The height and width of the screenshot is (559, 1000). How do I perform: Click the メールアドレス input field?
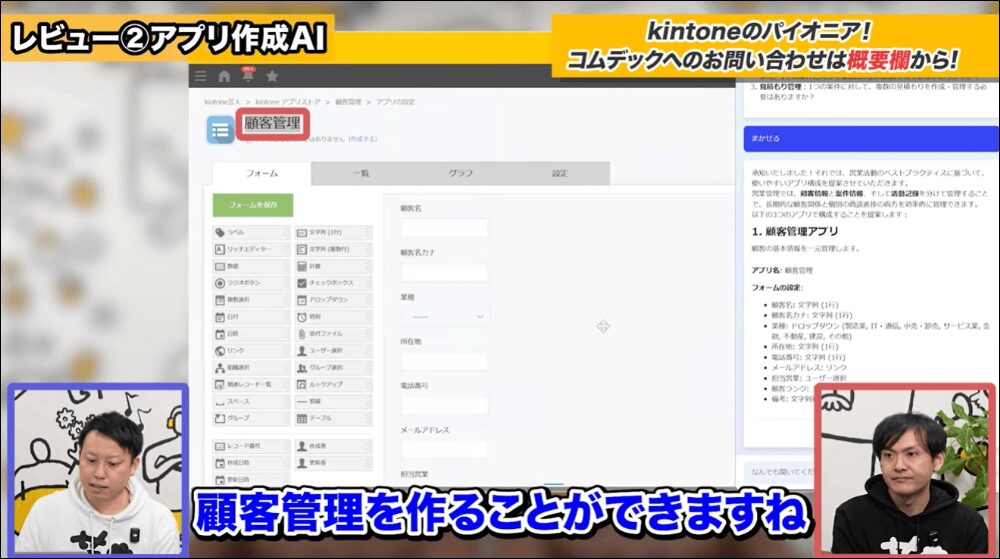click(445, 449)
